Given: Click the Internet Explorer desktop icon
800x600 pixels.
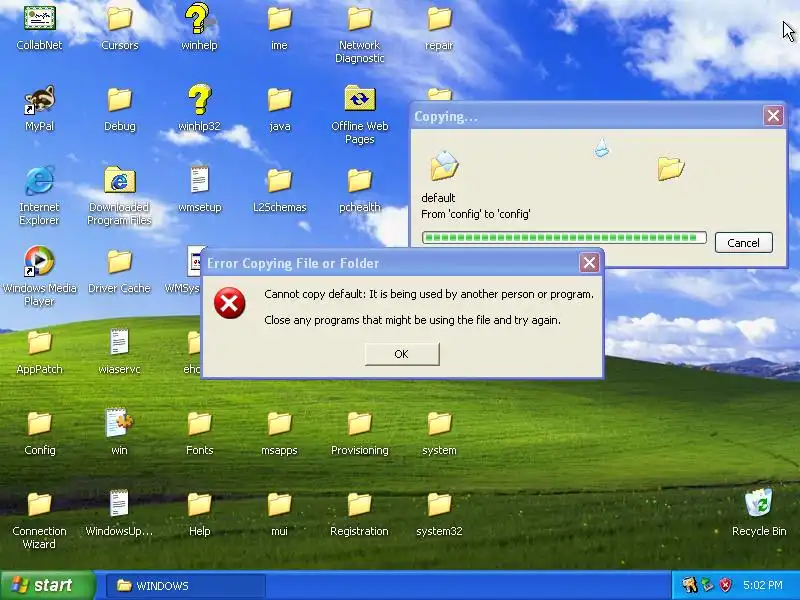Looking at the screenshot, I should click(39, 180).
